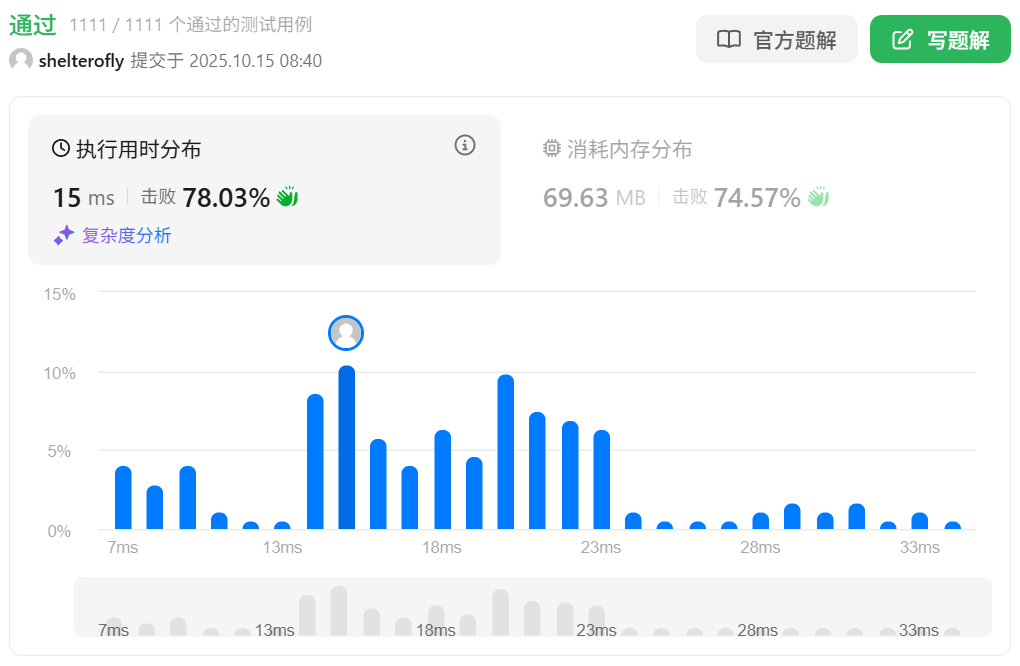The height and width of the screenshot is (666, 1020).
Task: Click the 写题解 write solution button
Action: pyautogui.click(x=940, y=40)
